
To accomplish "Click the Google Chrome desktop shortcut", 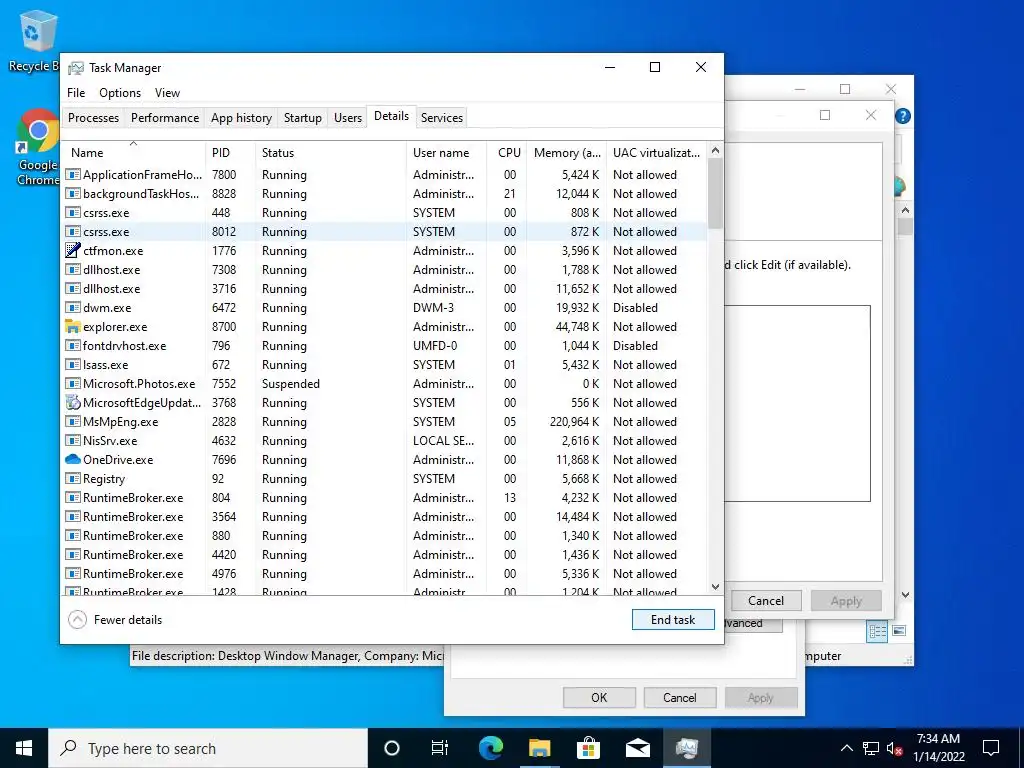I will (38, 148).
